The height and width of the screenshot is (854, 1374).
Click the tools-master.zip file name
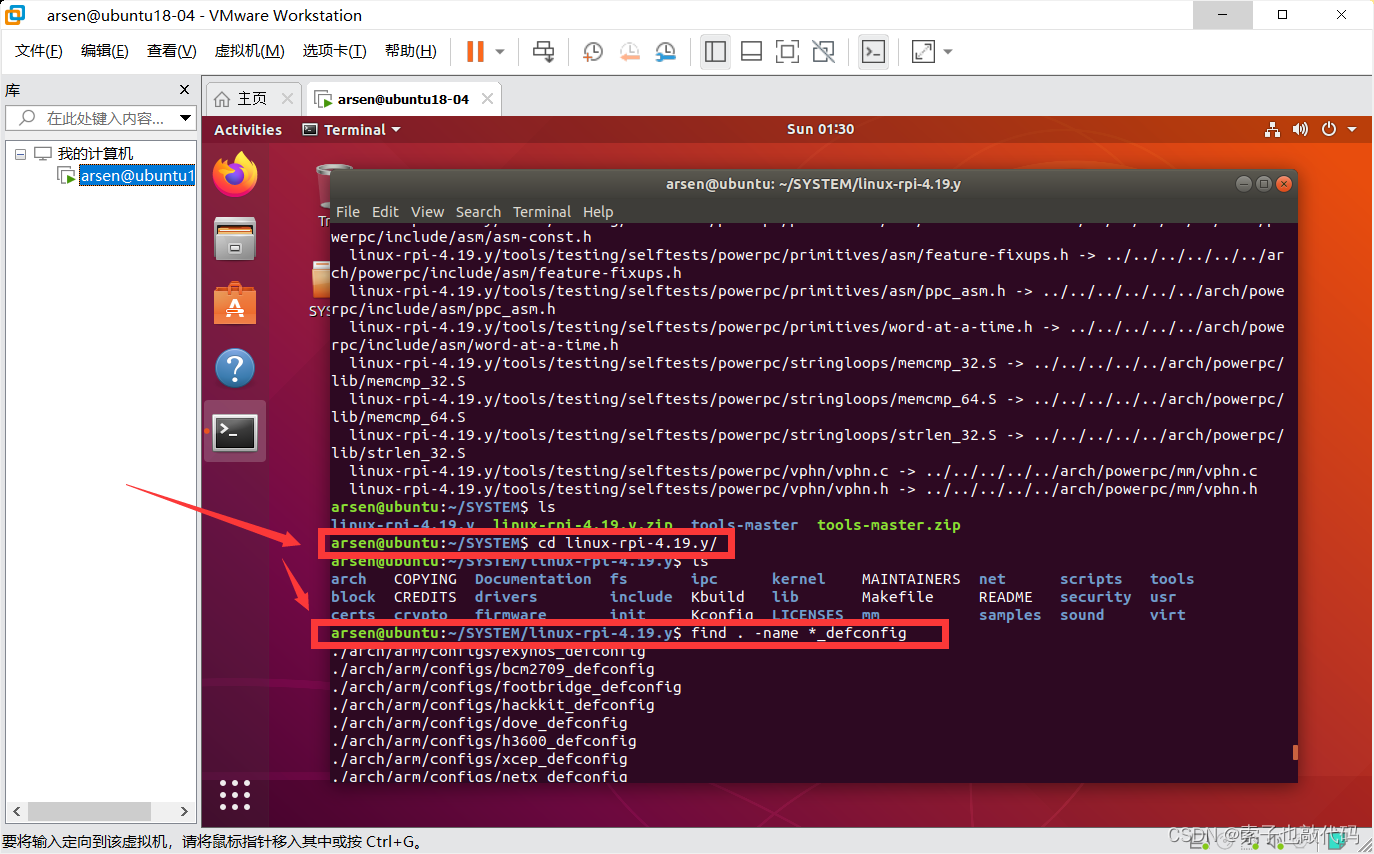(888, 525)
